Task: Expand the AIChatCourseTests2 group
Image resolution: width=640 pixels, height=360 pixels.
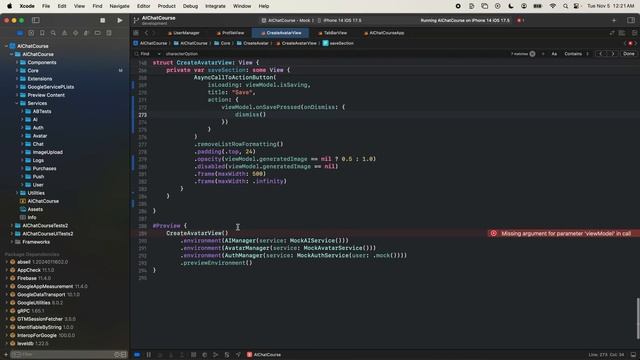Action: coord(12,226)
